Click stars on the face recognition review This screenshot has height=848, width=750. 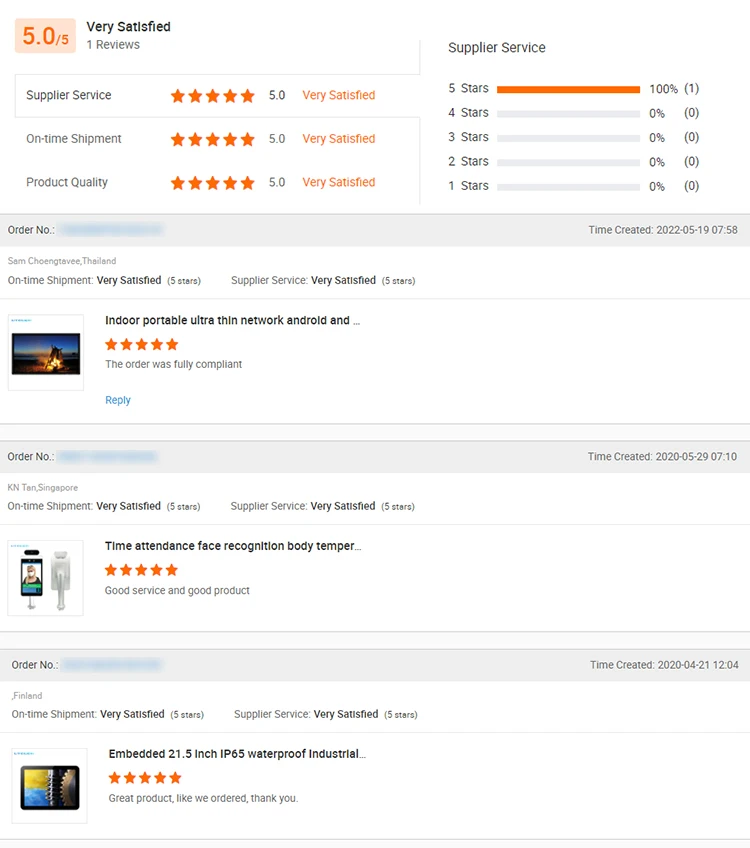(141, 570)
